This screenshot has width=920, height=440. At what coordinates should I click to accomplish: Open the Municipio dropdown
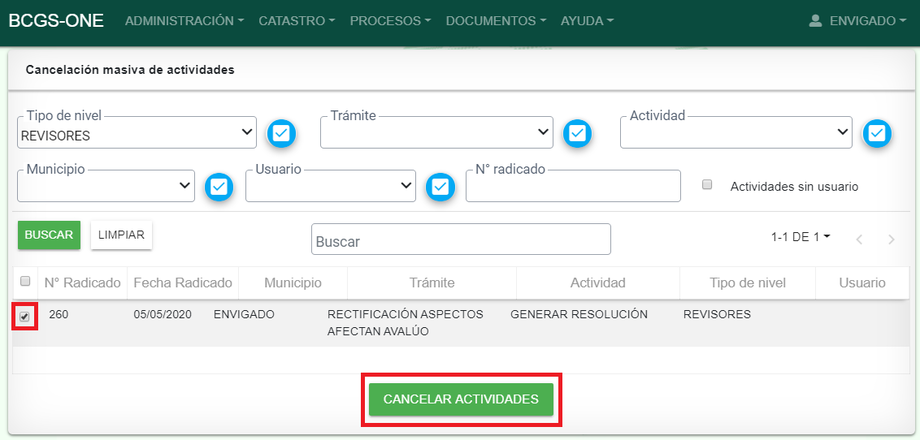pyautogui.click(x=106, y=186)
